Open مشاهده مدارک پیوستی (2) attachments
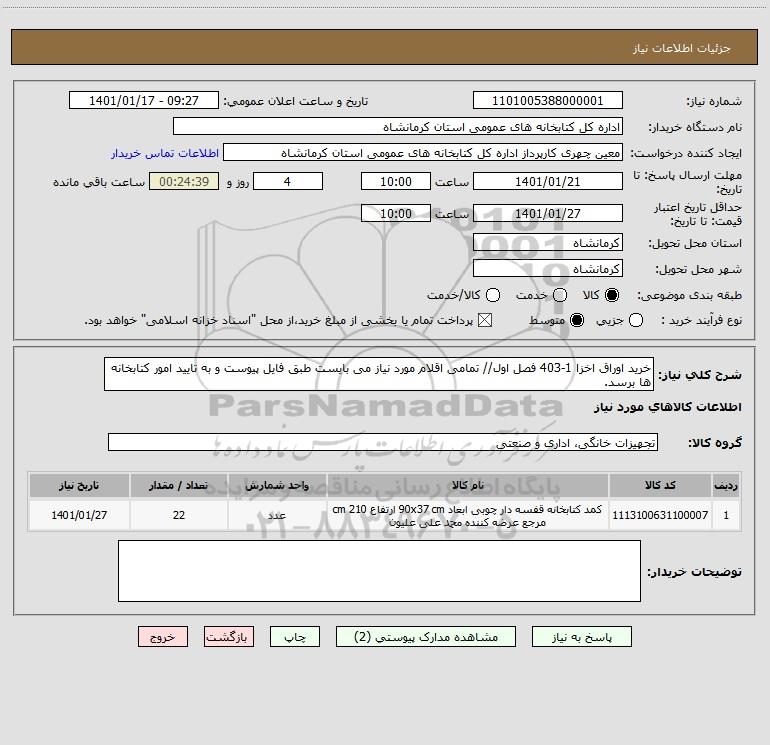The image size is (770, 745). coord(426,637)
